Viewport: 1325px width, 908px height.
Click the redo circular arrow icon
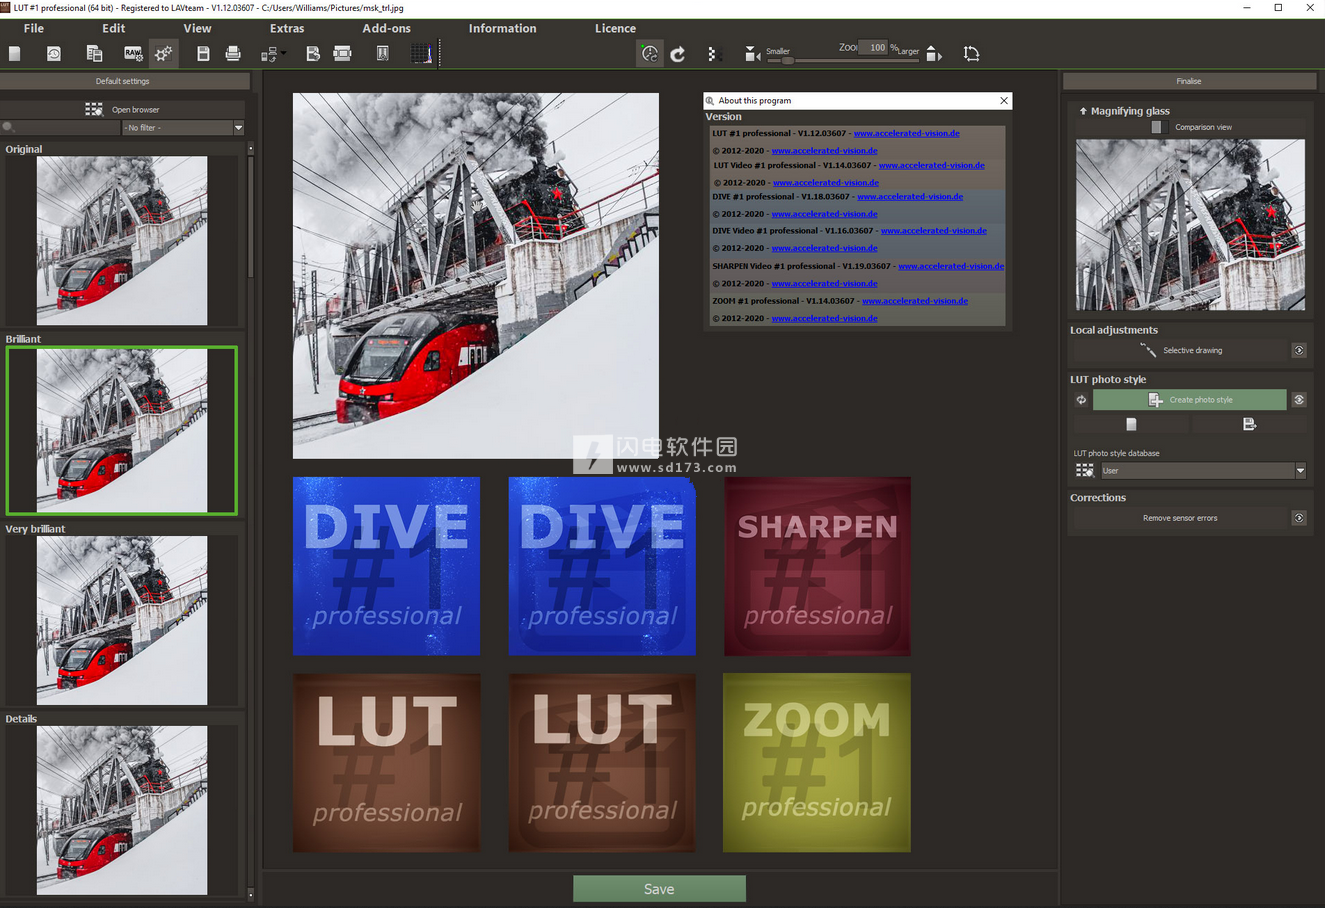678,54
